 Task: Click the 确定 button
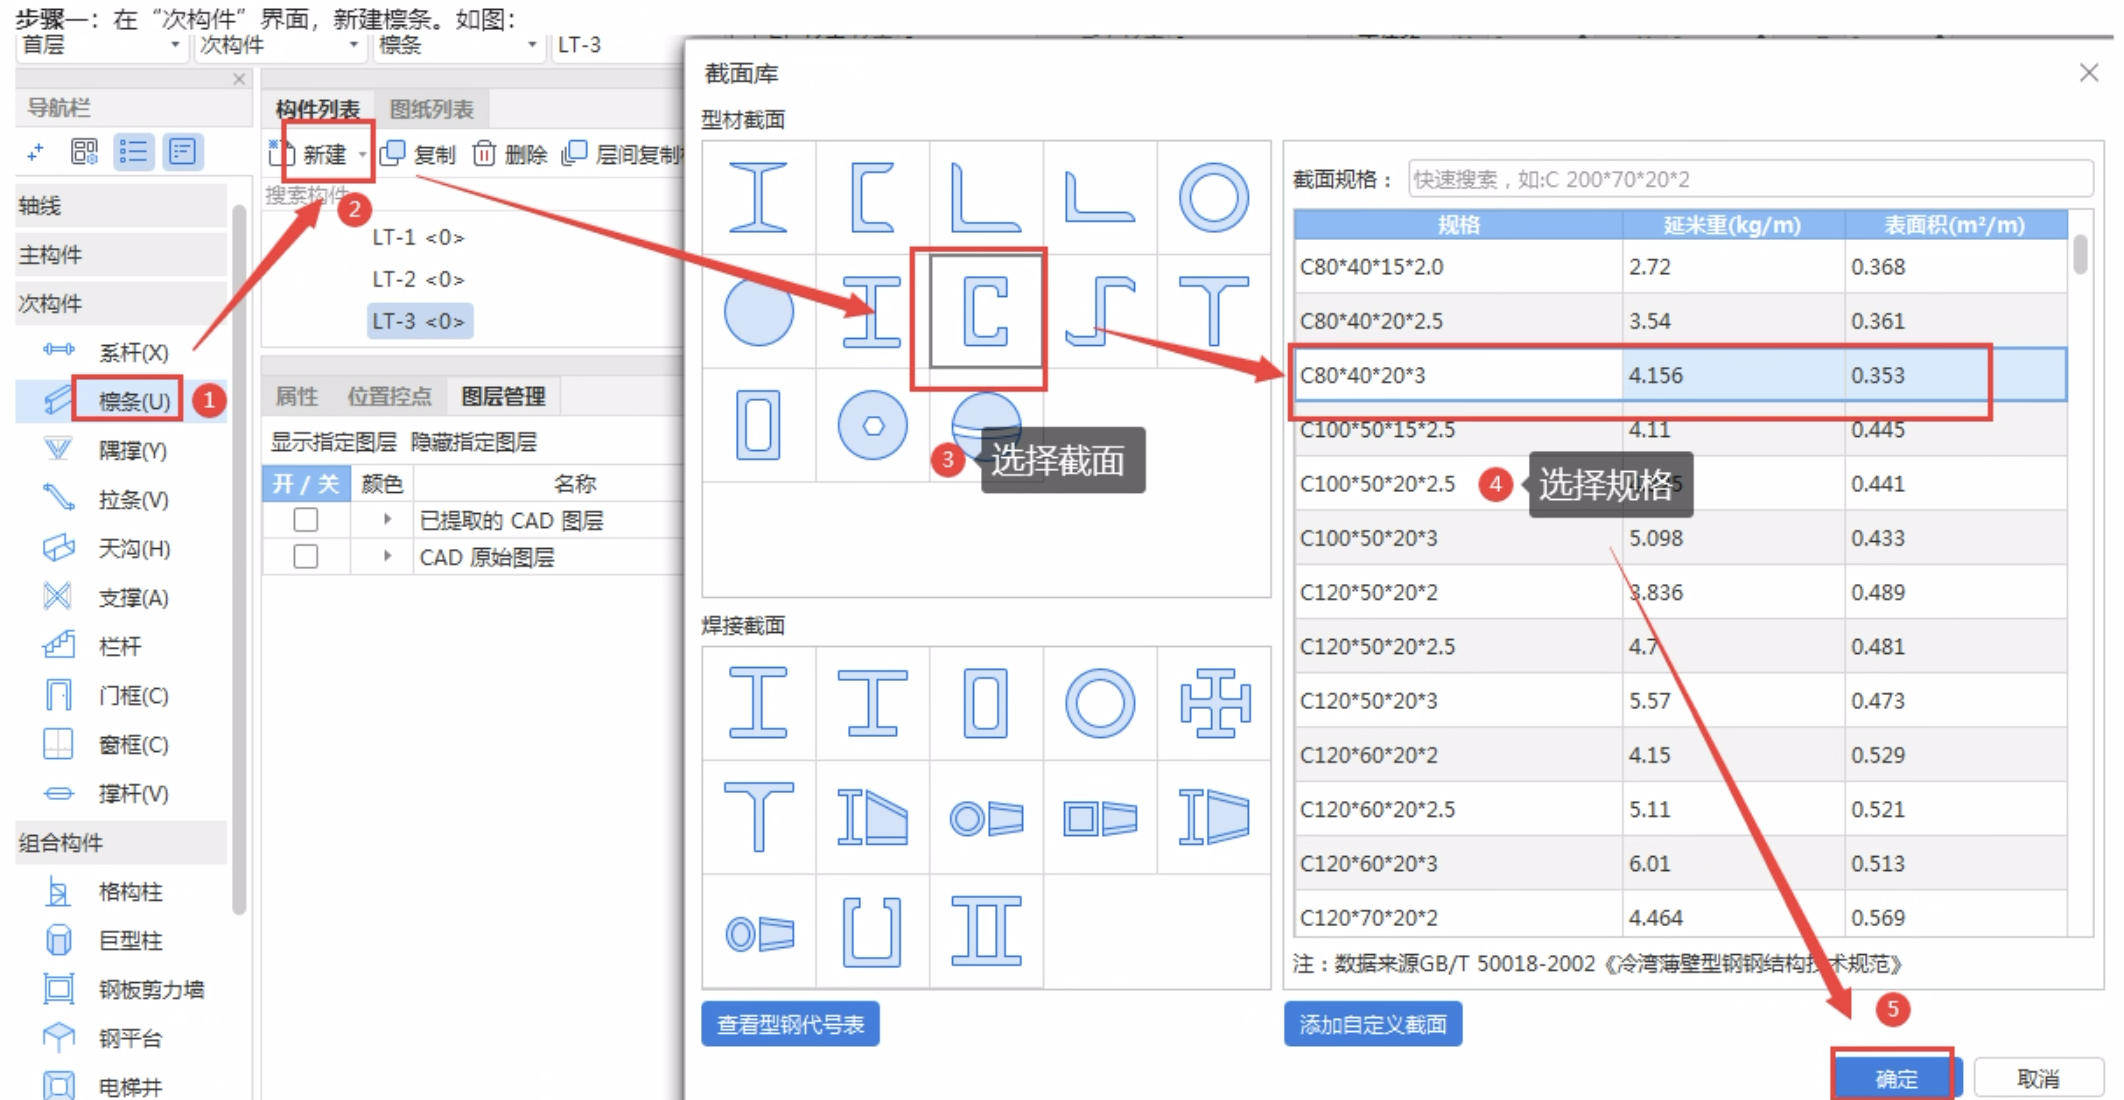point(1896,1078)
